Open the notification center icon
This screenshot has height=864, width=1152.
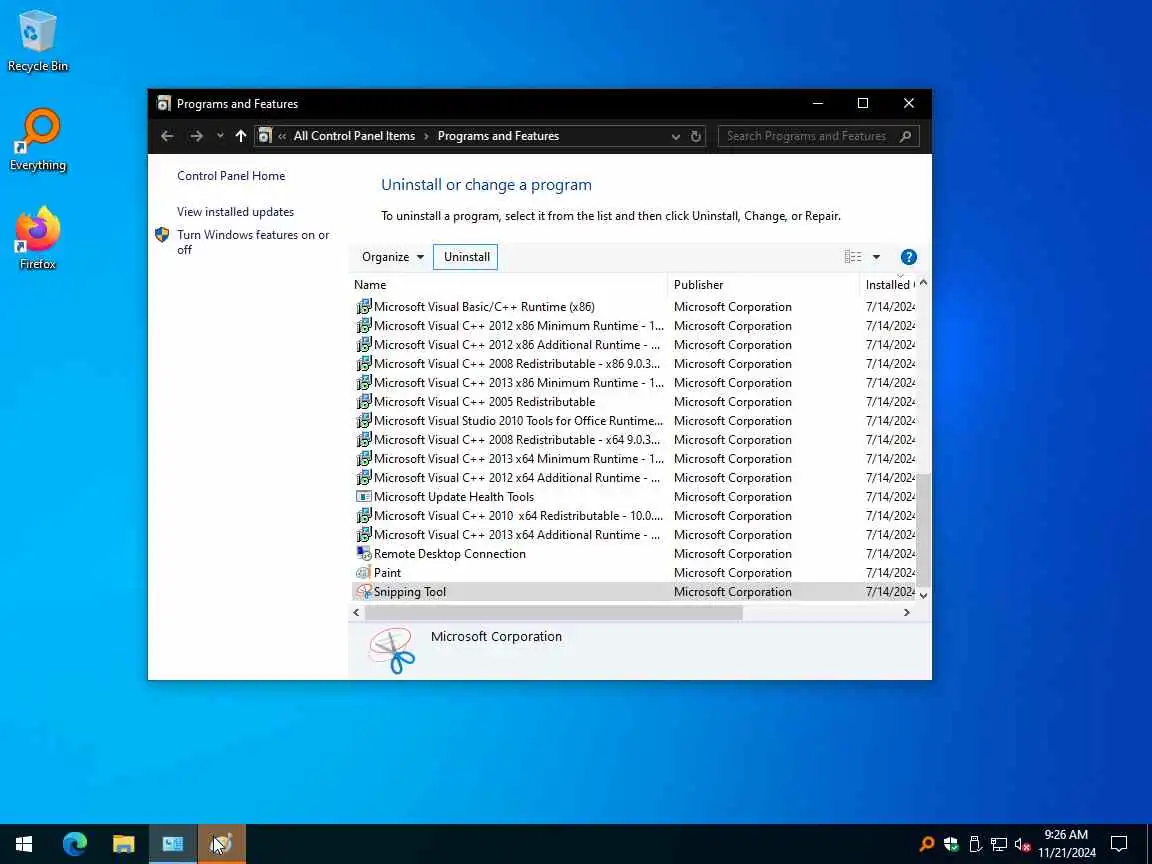[x=1119, y=844]
